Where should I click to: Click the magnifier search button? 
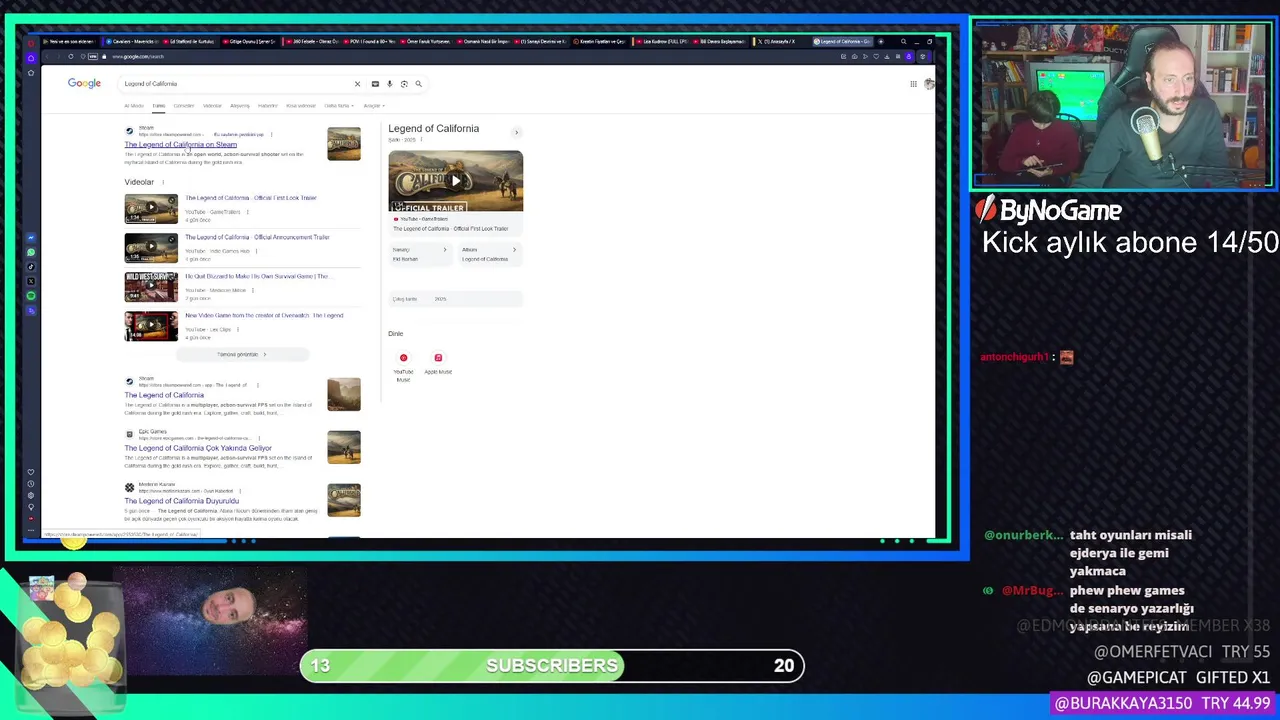click(x=418, y=84)
